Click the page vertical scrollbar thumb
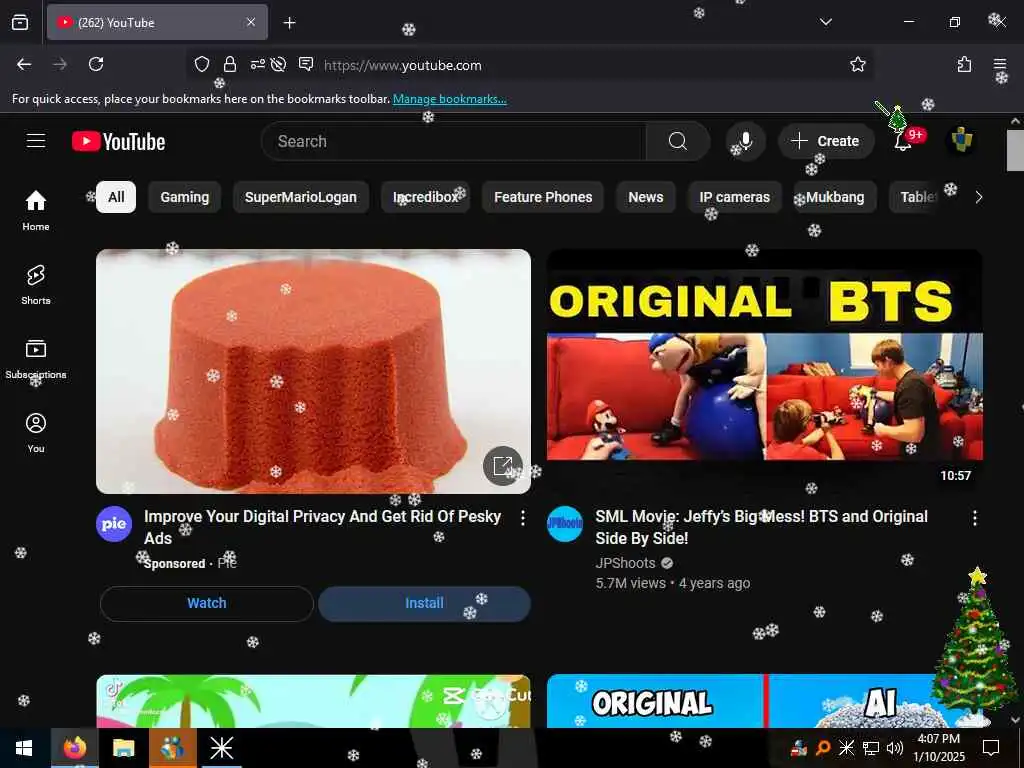This screenshot has height=768, width=1024. pyautogui.click(x=1015, y=150)
